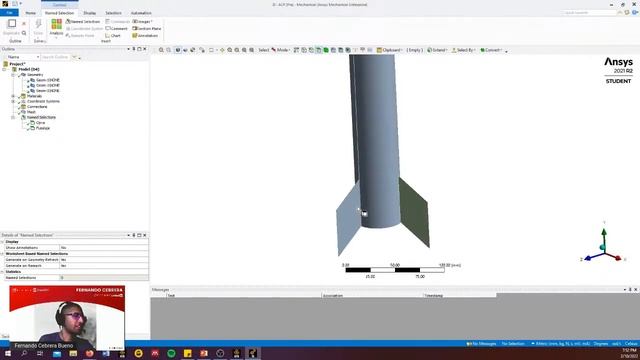The height and width of the screenshot is (360, 640).
Task: Open the File tab
Action: click(x=9, y=13)
